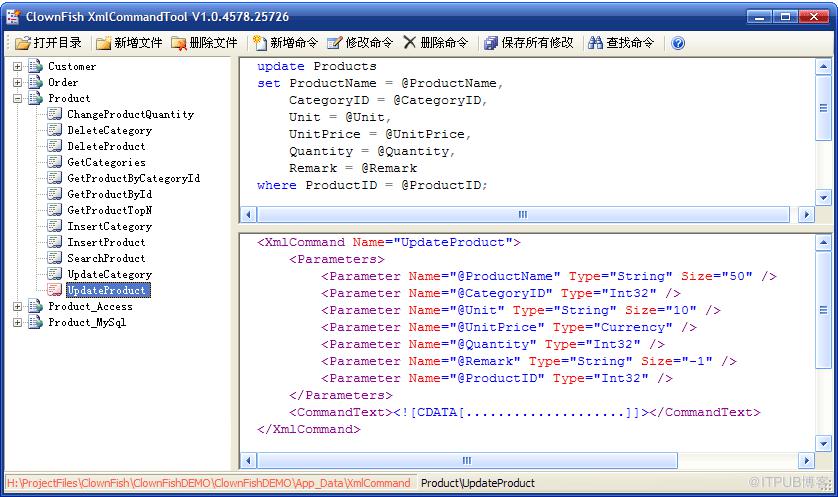Click the SQL editor's horizontal scroll left arrow
Image resolution: width=838 pixels, height=497 pixels.
coord(248,215)
